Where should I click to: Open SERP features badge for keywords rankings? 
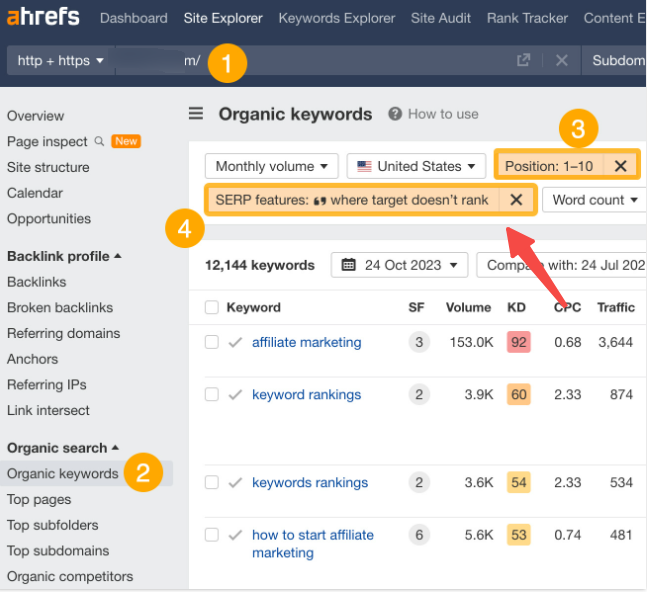click(x=419, y=482)
